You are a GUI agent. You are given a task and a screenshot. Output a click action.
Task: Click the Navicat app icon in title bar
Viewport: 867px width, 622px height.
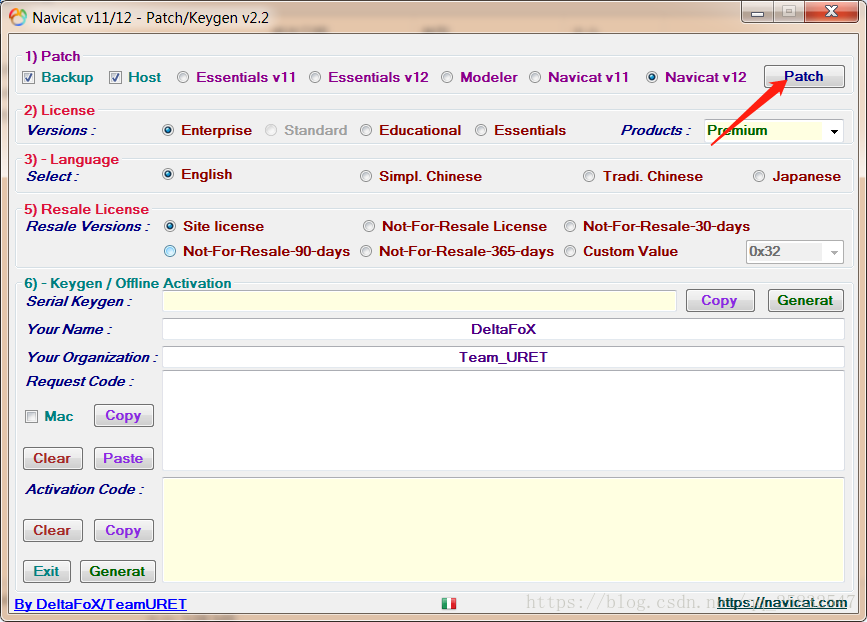tap(18, 18)
